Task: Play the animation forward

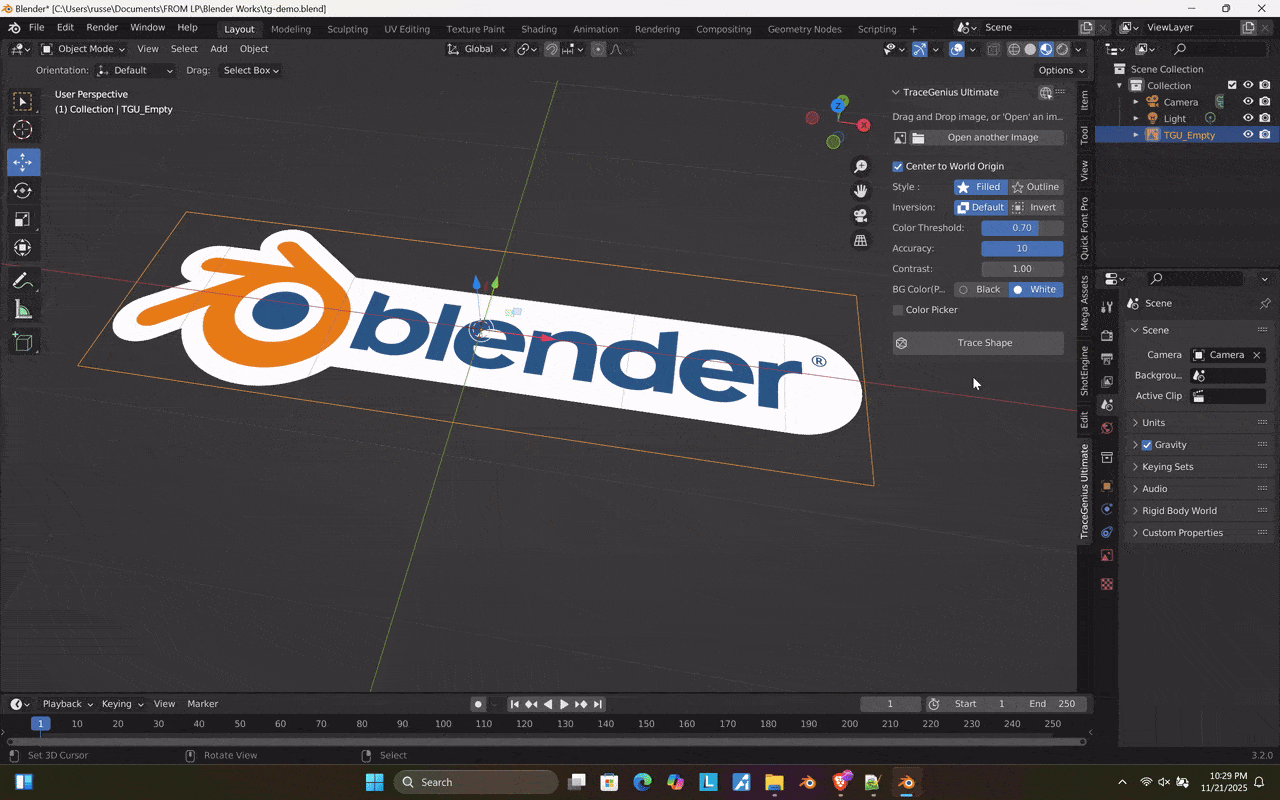Action: coord(564,704)
